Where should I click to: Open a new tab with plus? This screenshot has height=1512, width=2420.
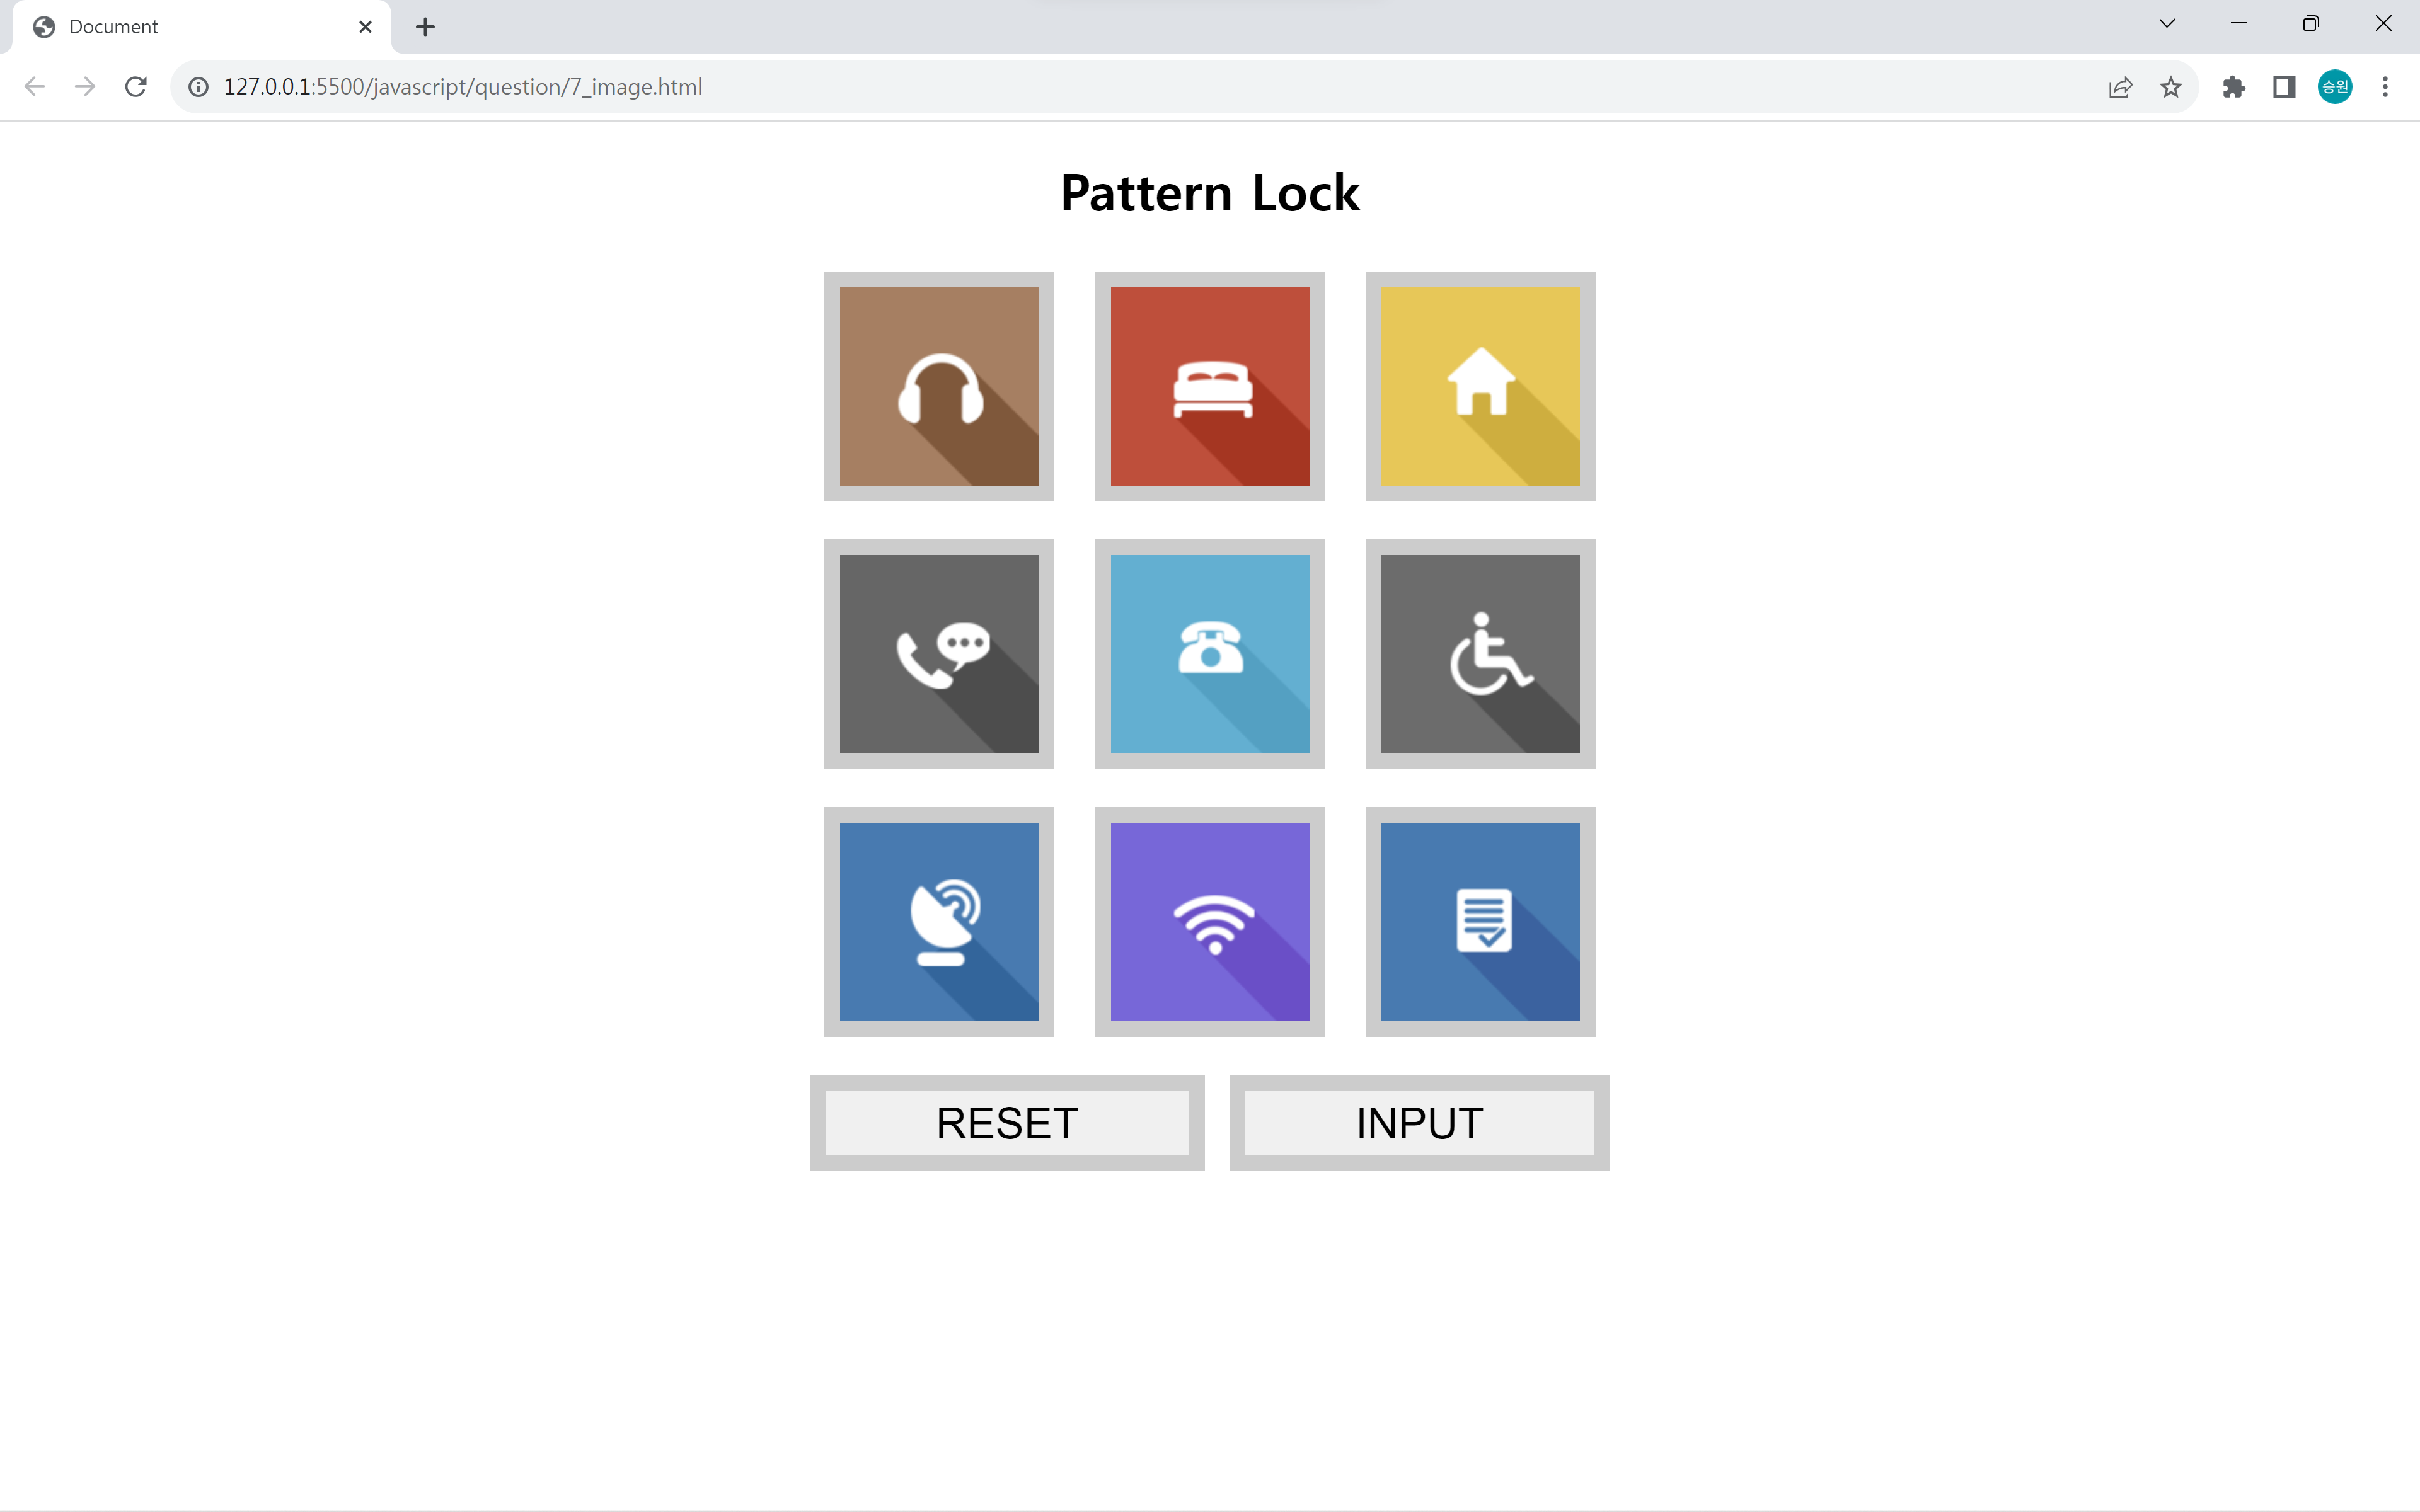[425, 27]
